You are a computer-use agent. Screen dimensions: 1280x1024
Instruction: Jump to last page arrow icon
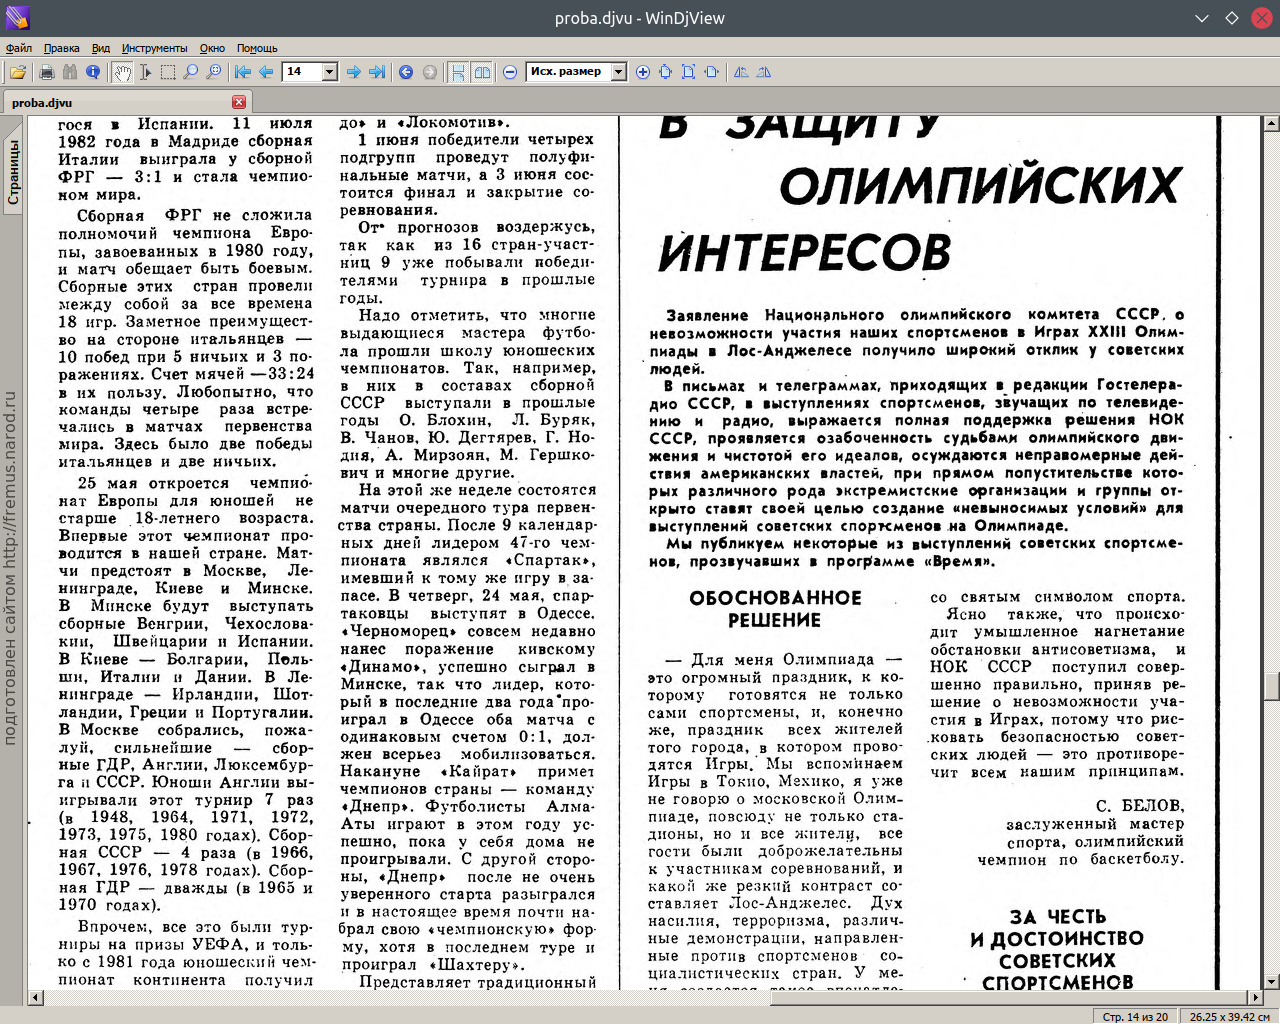[377, 72]
